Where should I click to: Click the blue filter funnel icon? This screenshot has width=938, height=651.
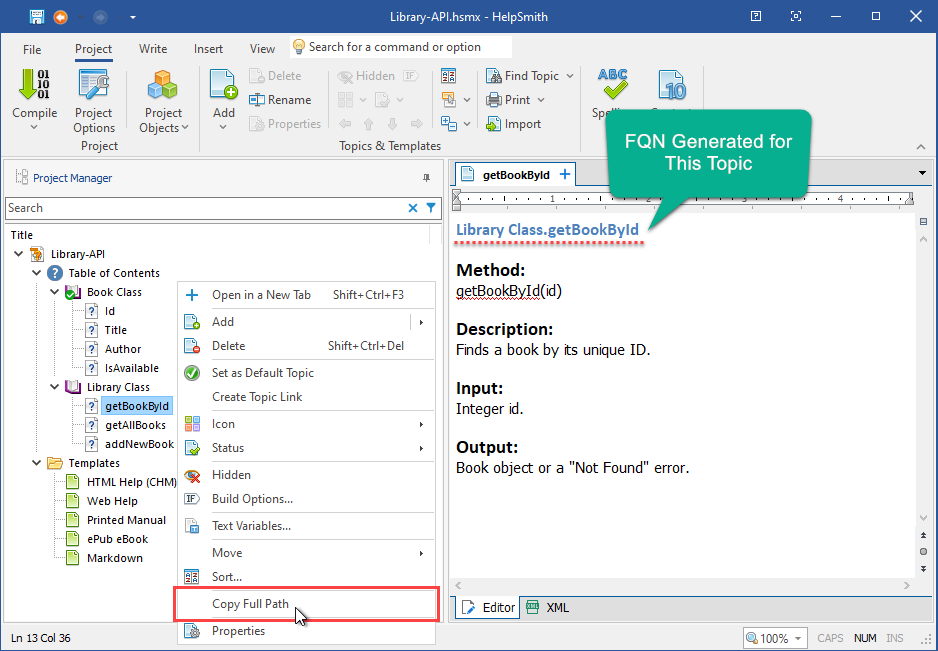[x=431, y=208]
